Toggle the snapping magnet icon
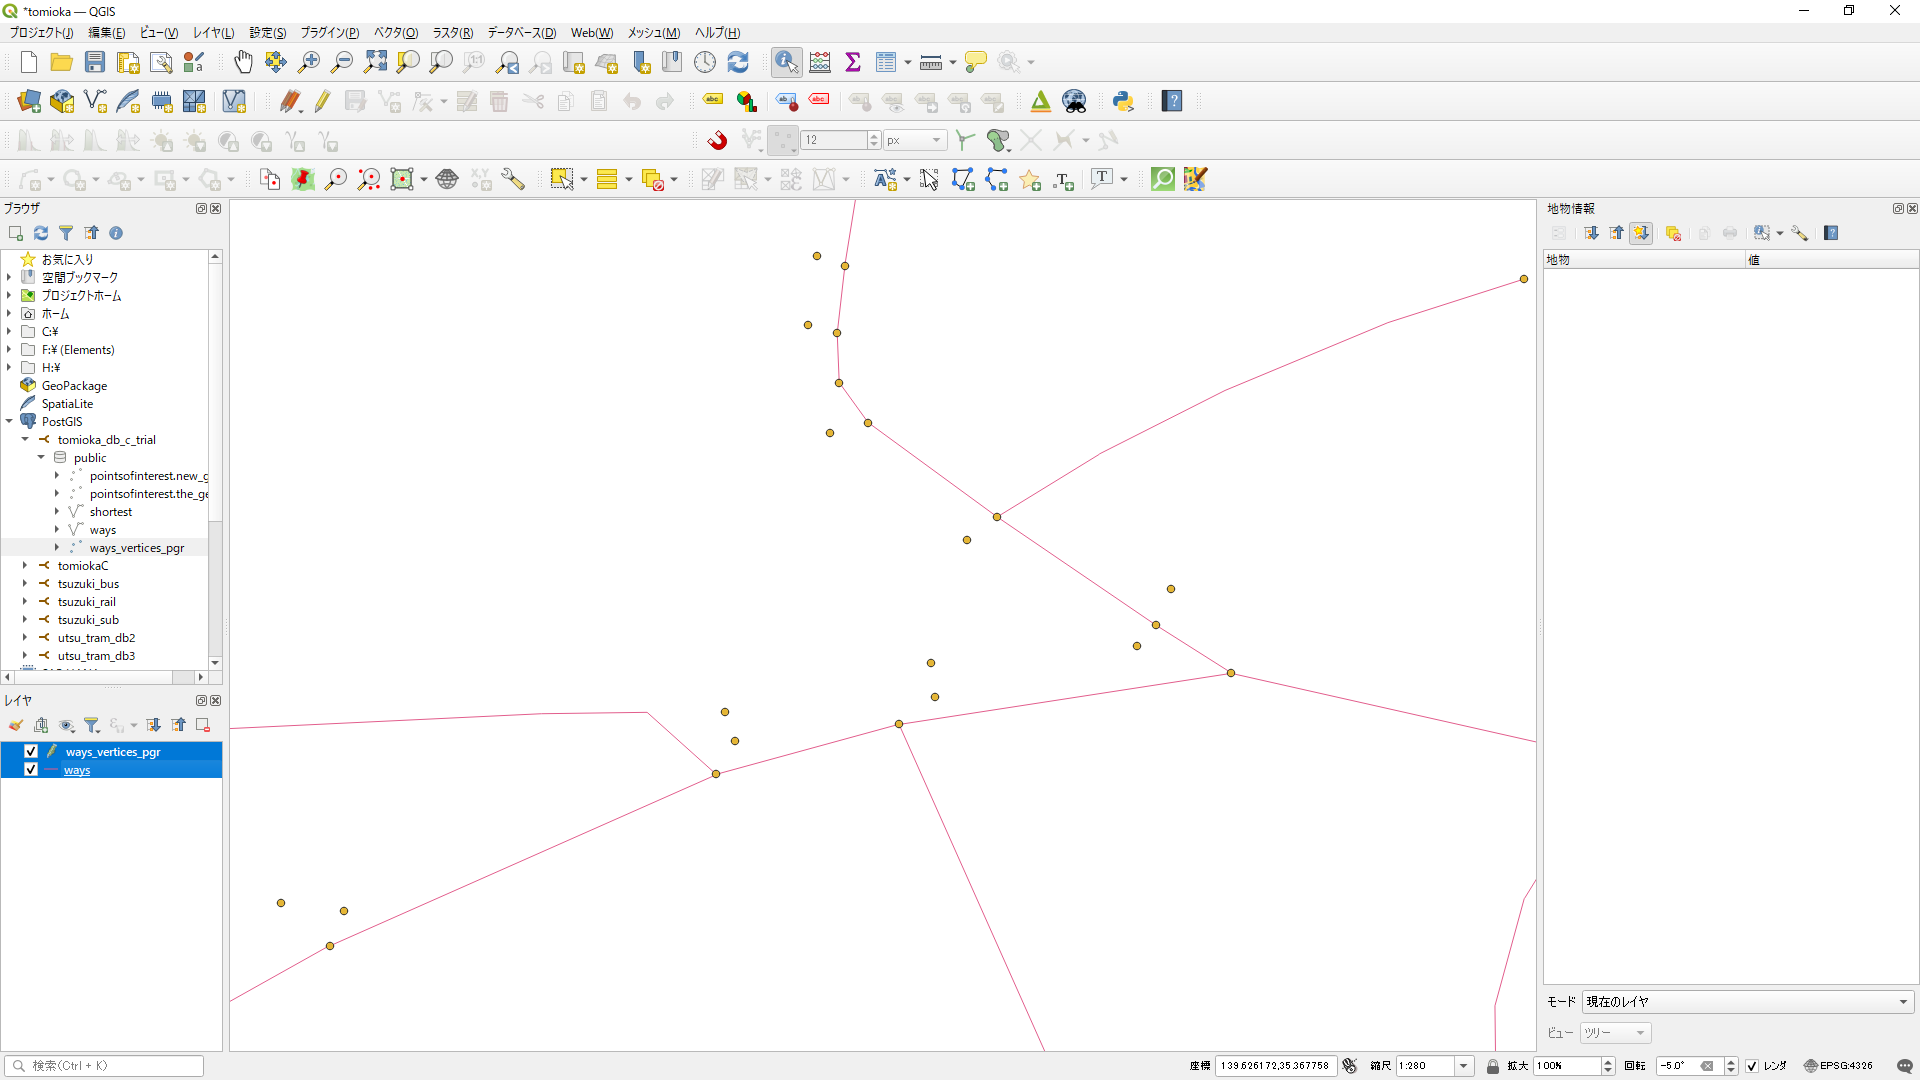 pos(717,140)
